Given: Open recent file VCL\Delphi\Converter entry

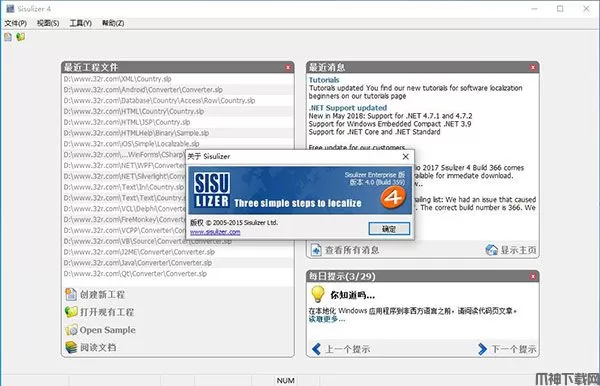Looking at the screenshot, I should coord(124,209).
